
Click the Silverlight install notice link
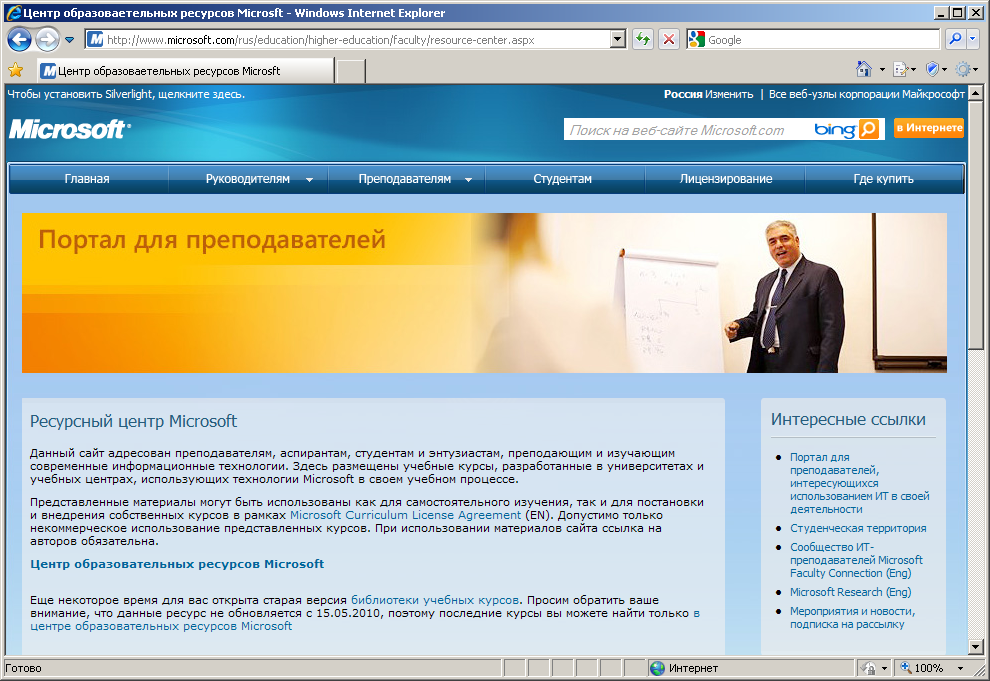tap(126, 94)
